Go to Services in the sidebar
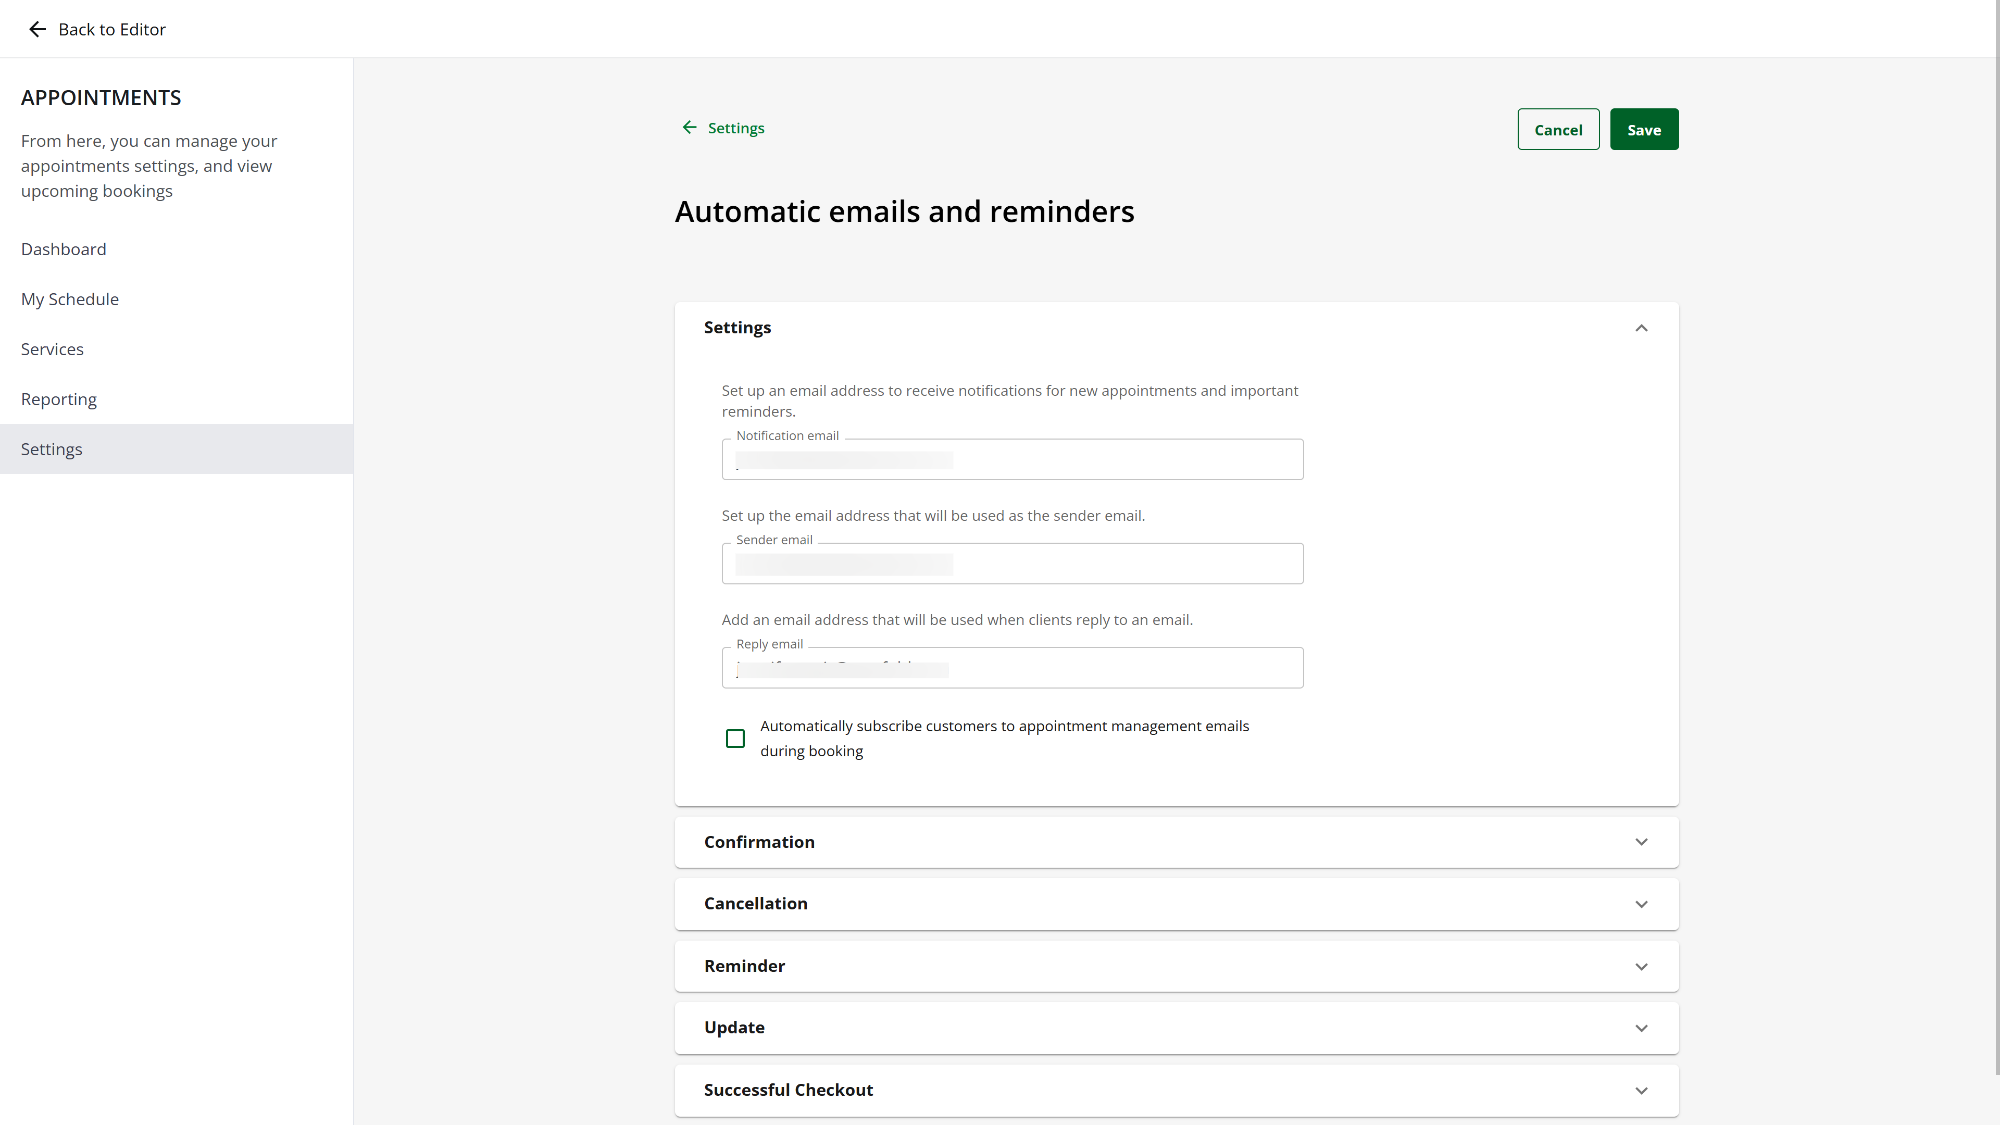2000x1125 pixels. (x=52, y=349)
